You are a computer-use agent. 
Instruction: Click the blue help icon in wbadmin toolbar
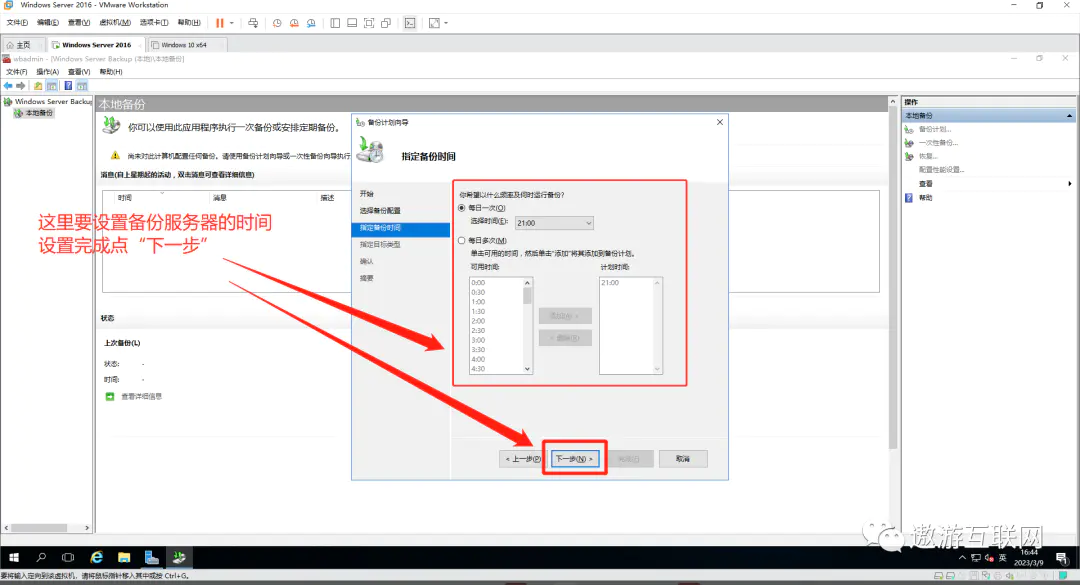point(68,86)
